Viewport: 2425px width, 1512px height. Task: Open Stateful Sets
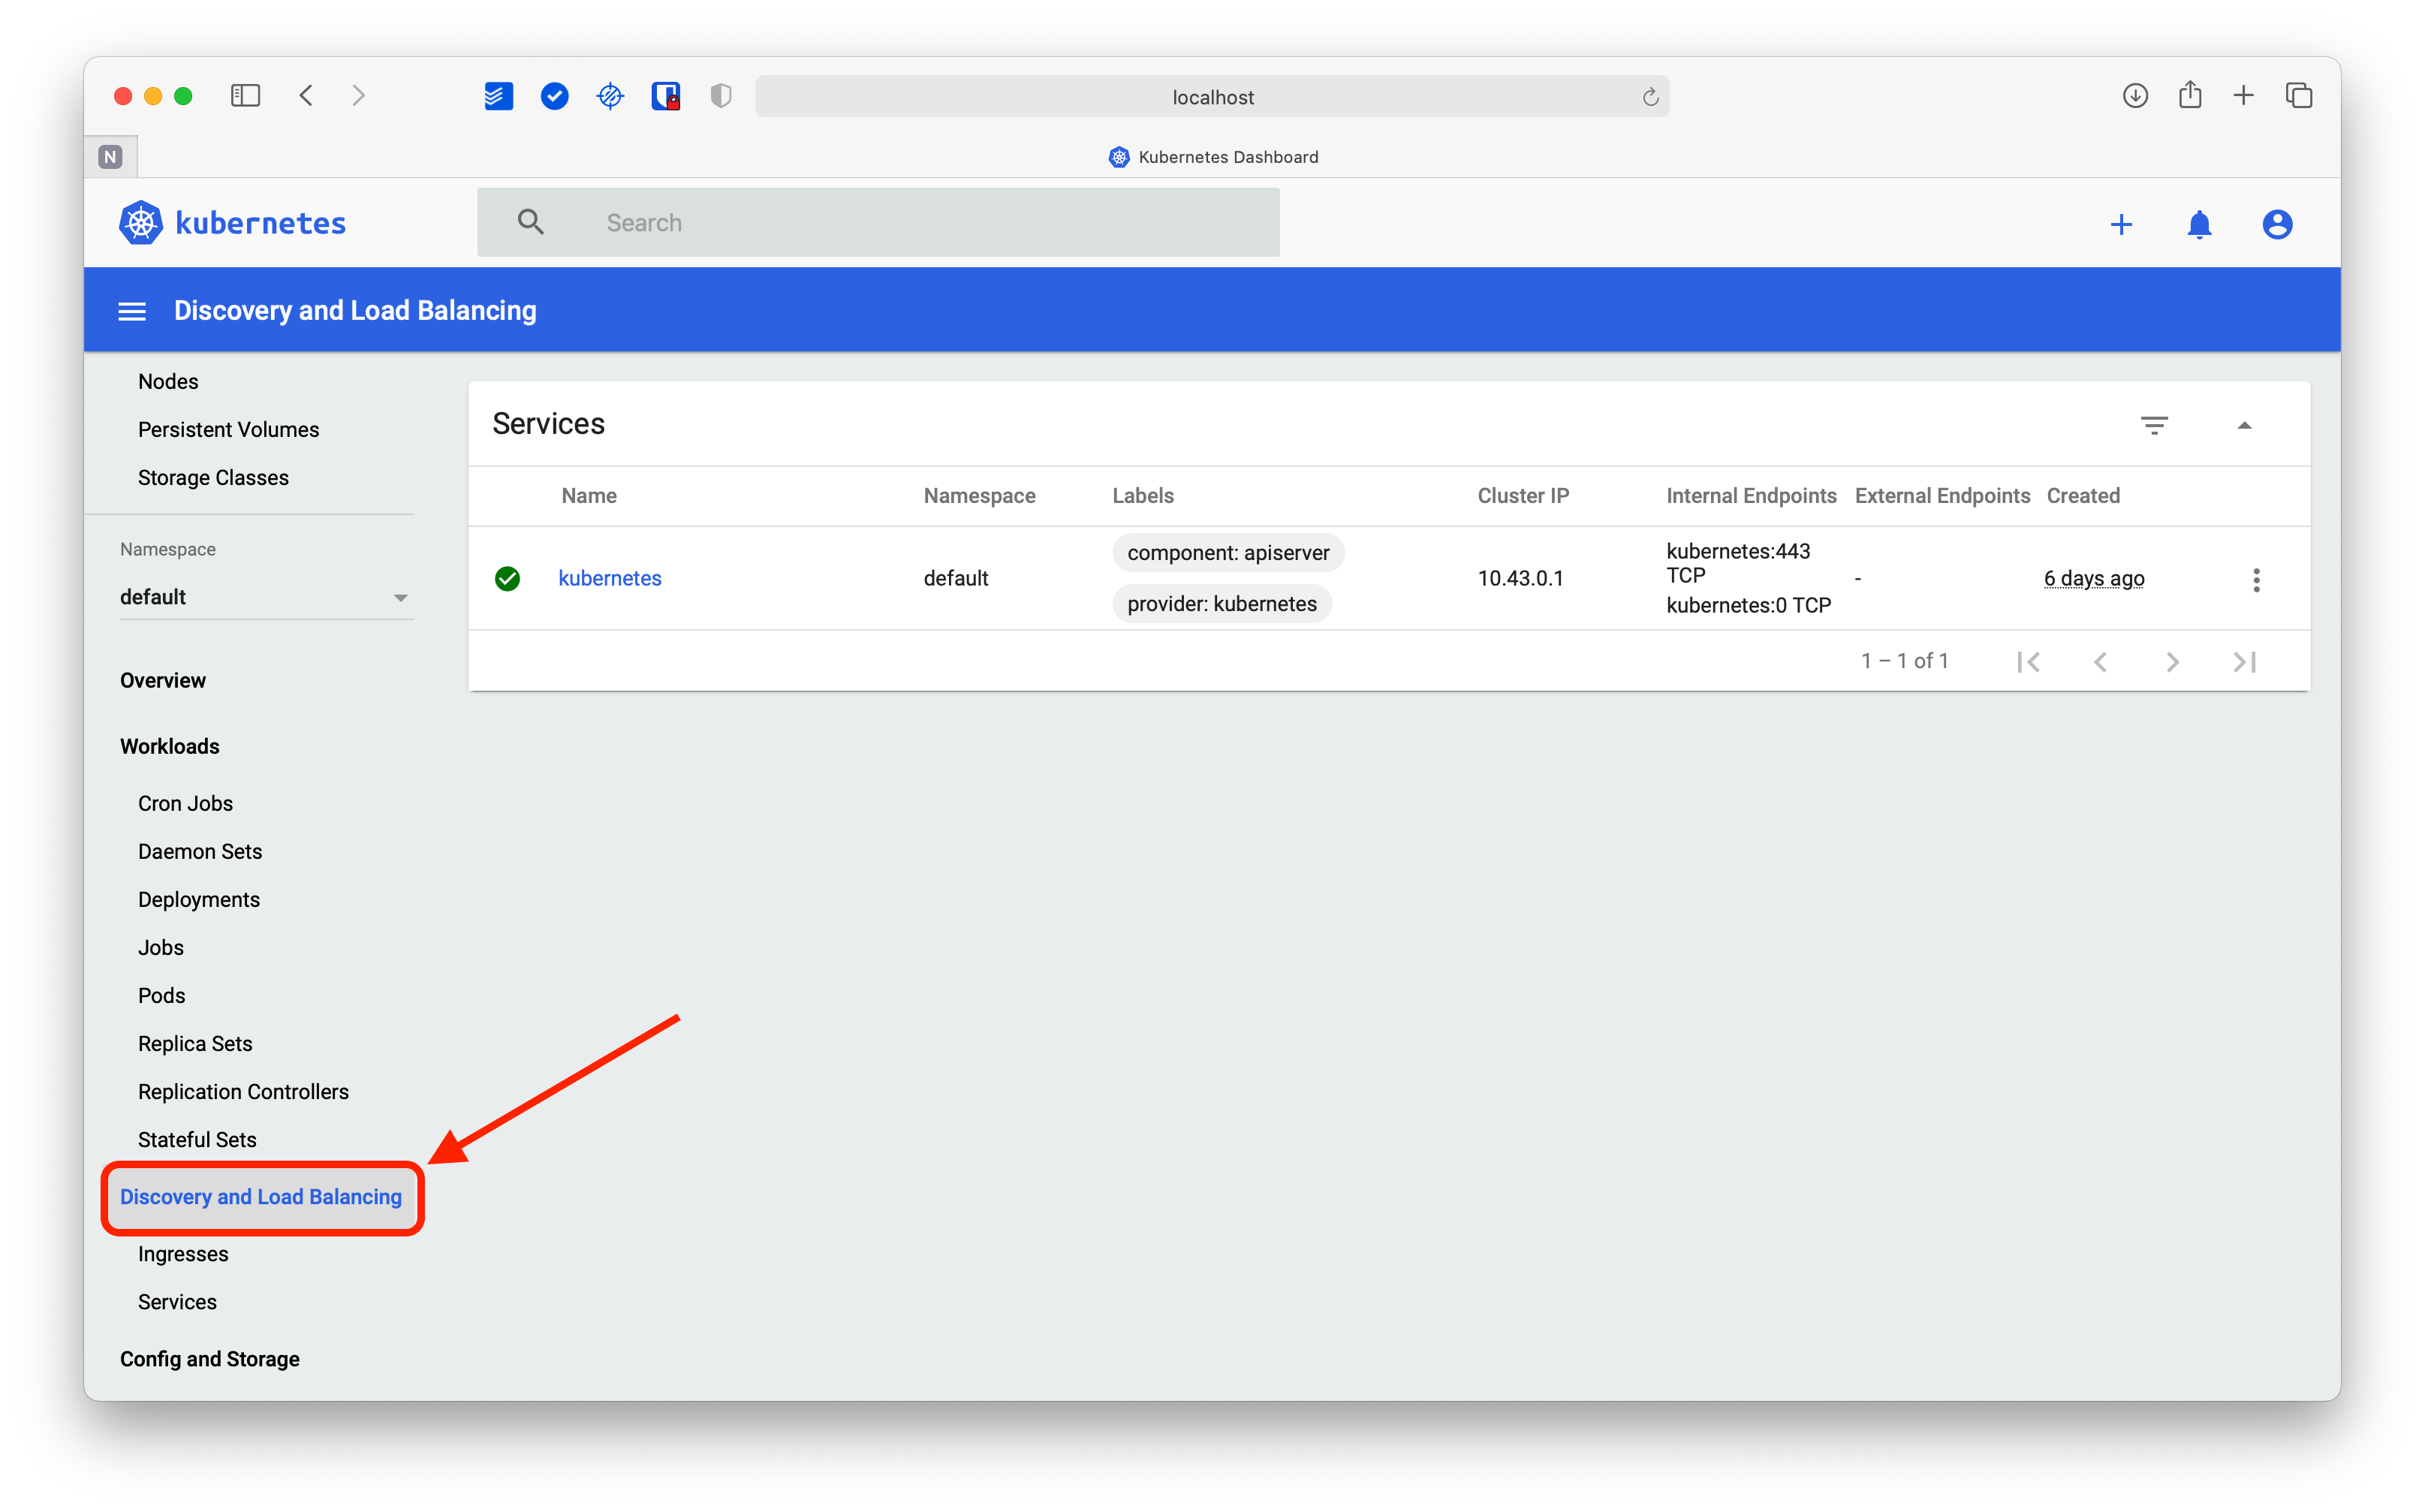197,1139
